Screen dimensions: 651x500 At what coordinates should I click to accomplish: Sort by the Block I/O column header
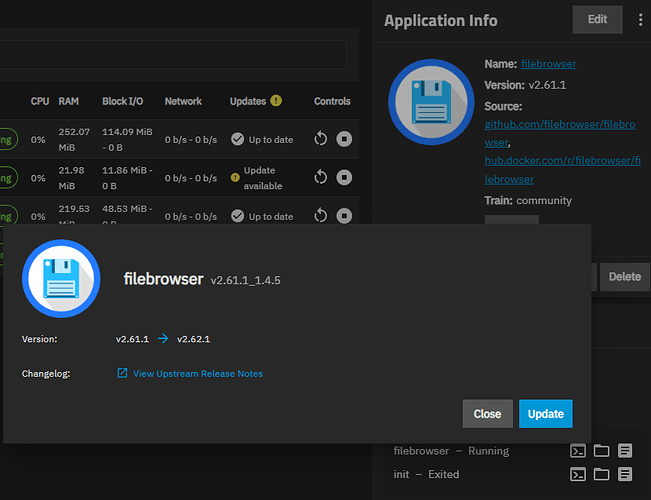(123, 101)
